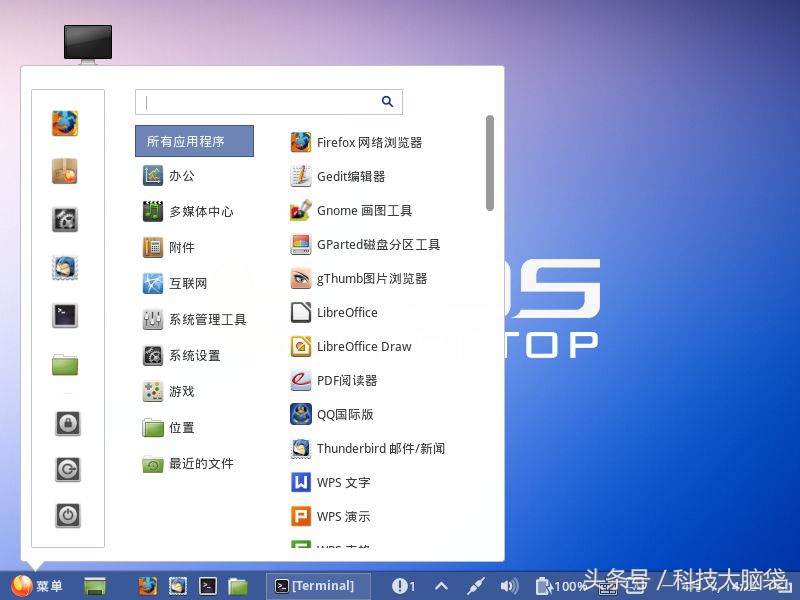Open terminal from the panel launcher
Viewport: 800px width, 600px height.
(208, 586)
